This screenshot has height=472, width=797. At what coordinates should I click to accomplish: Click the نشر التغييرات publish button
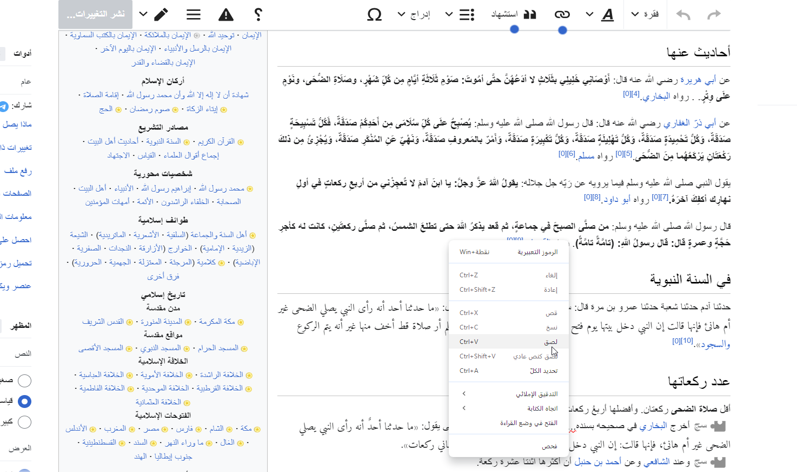(96, 14)
